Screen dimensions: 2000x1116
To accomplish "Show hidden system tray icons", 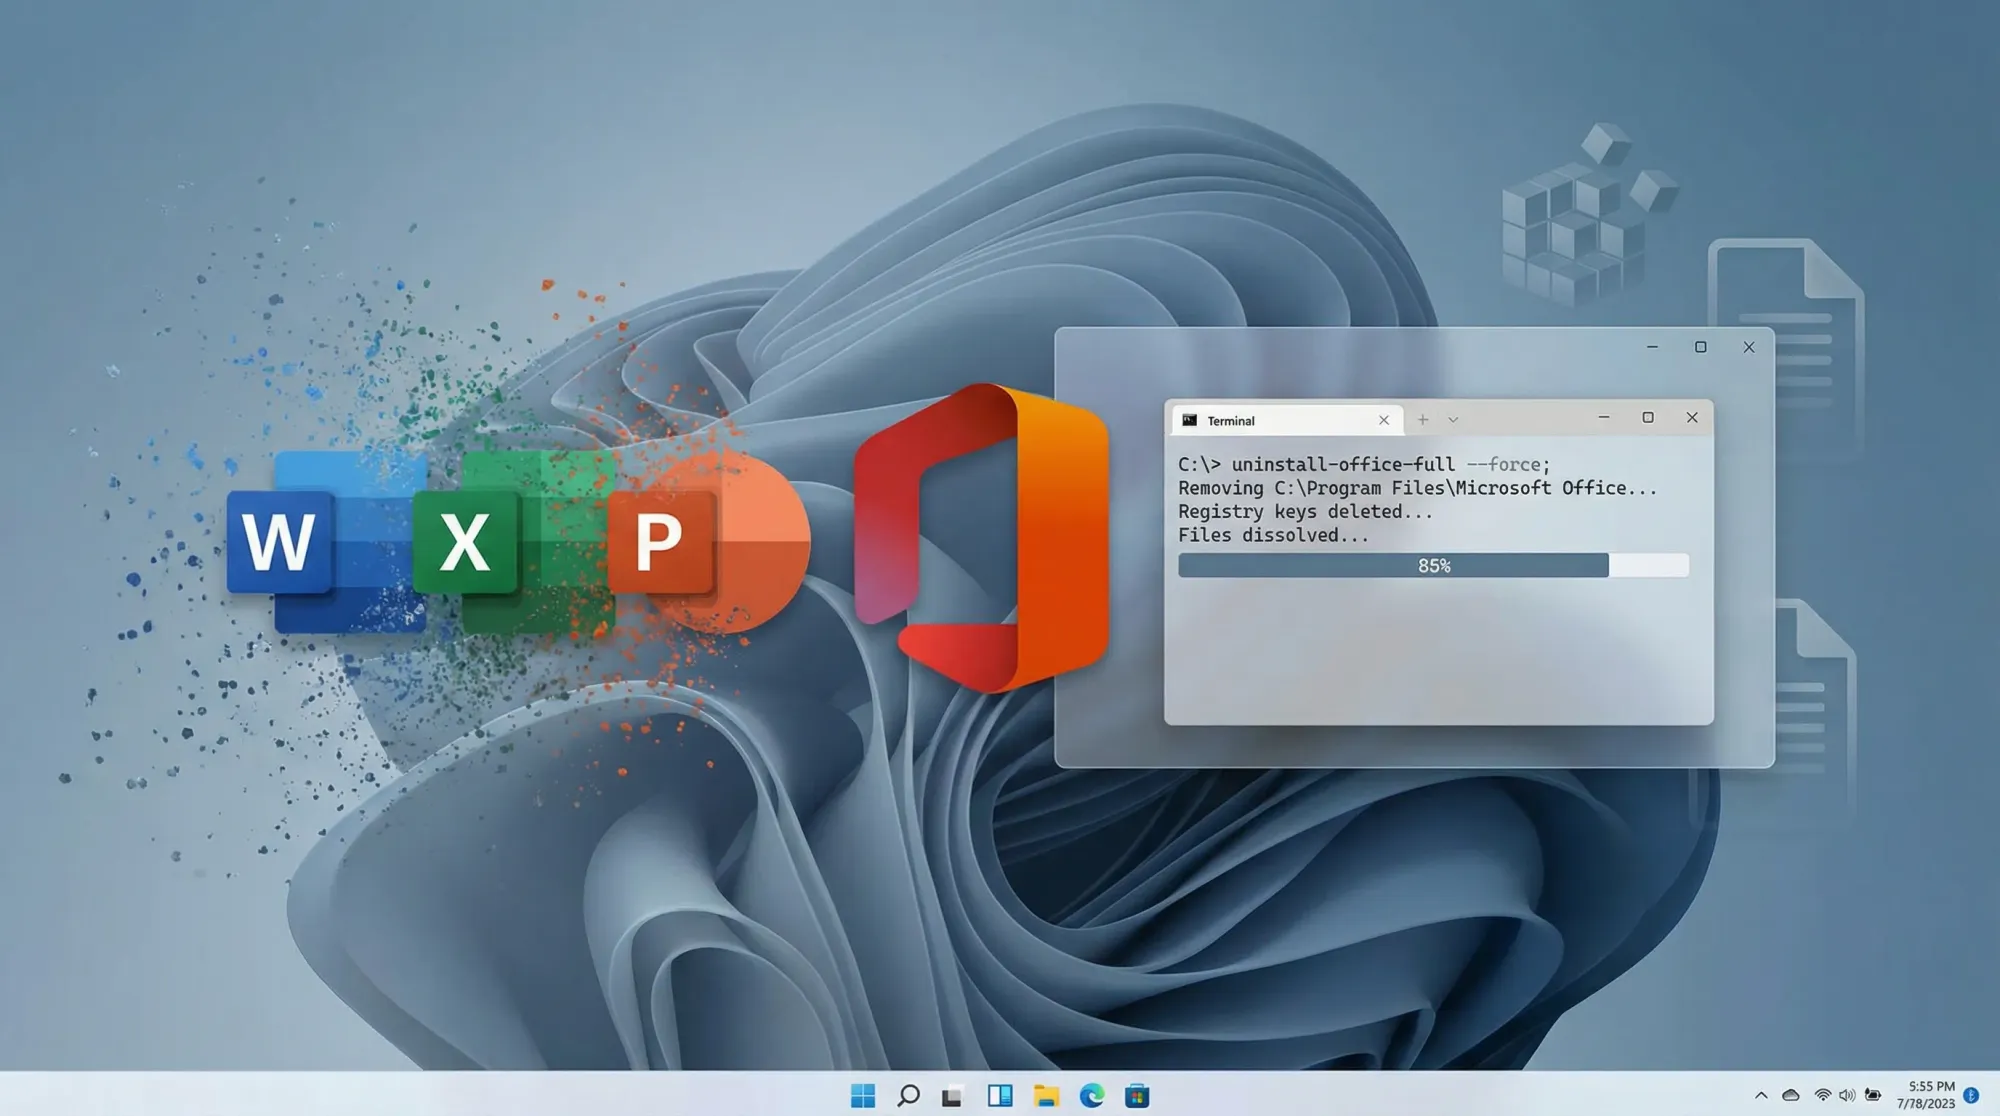I will pyautogui.click(x=1761, y=1096).
